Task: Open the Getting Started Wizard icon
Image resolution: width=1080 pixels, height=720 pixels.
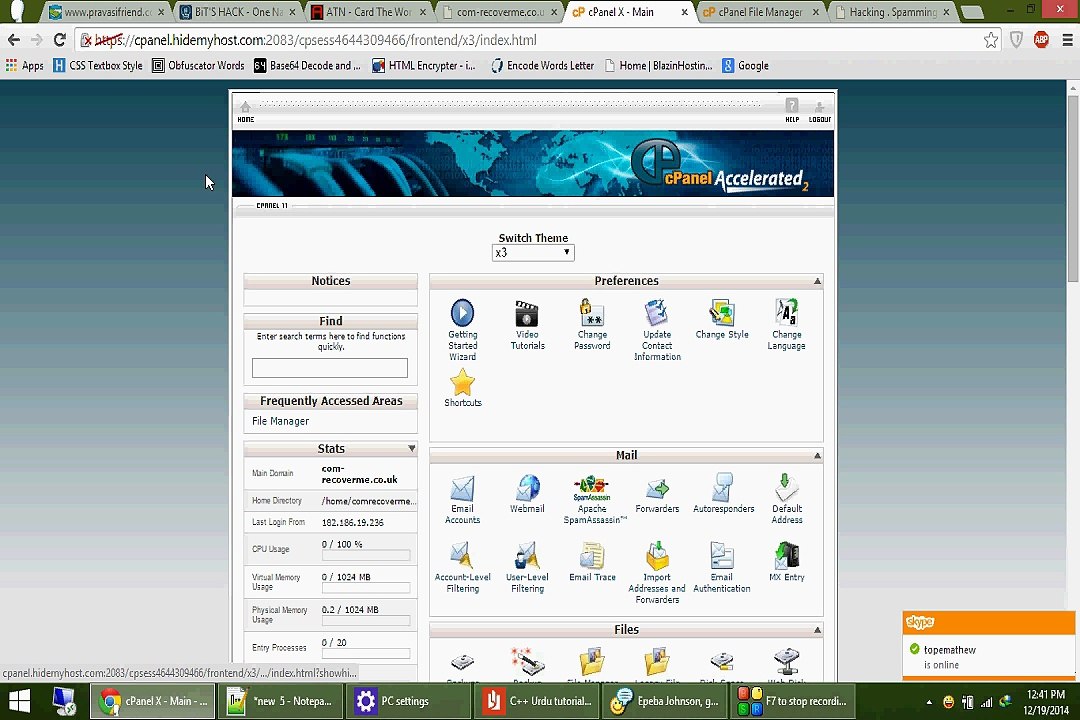Action: click(462, 313)
